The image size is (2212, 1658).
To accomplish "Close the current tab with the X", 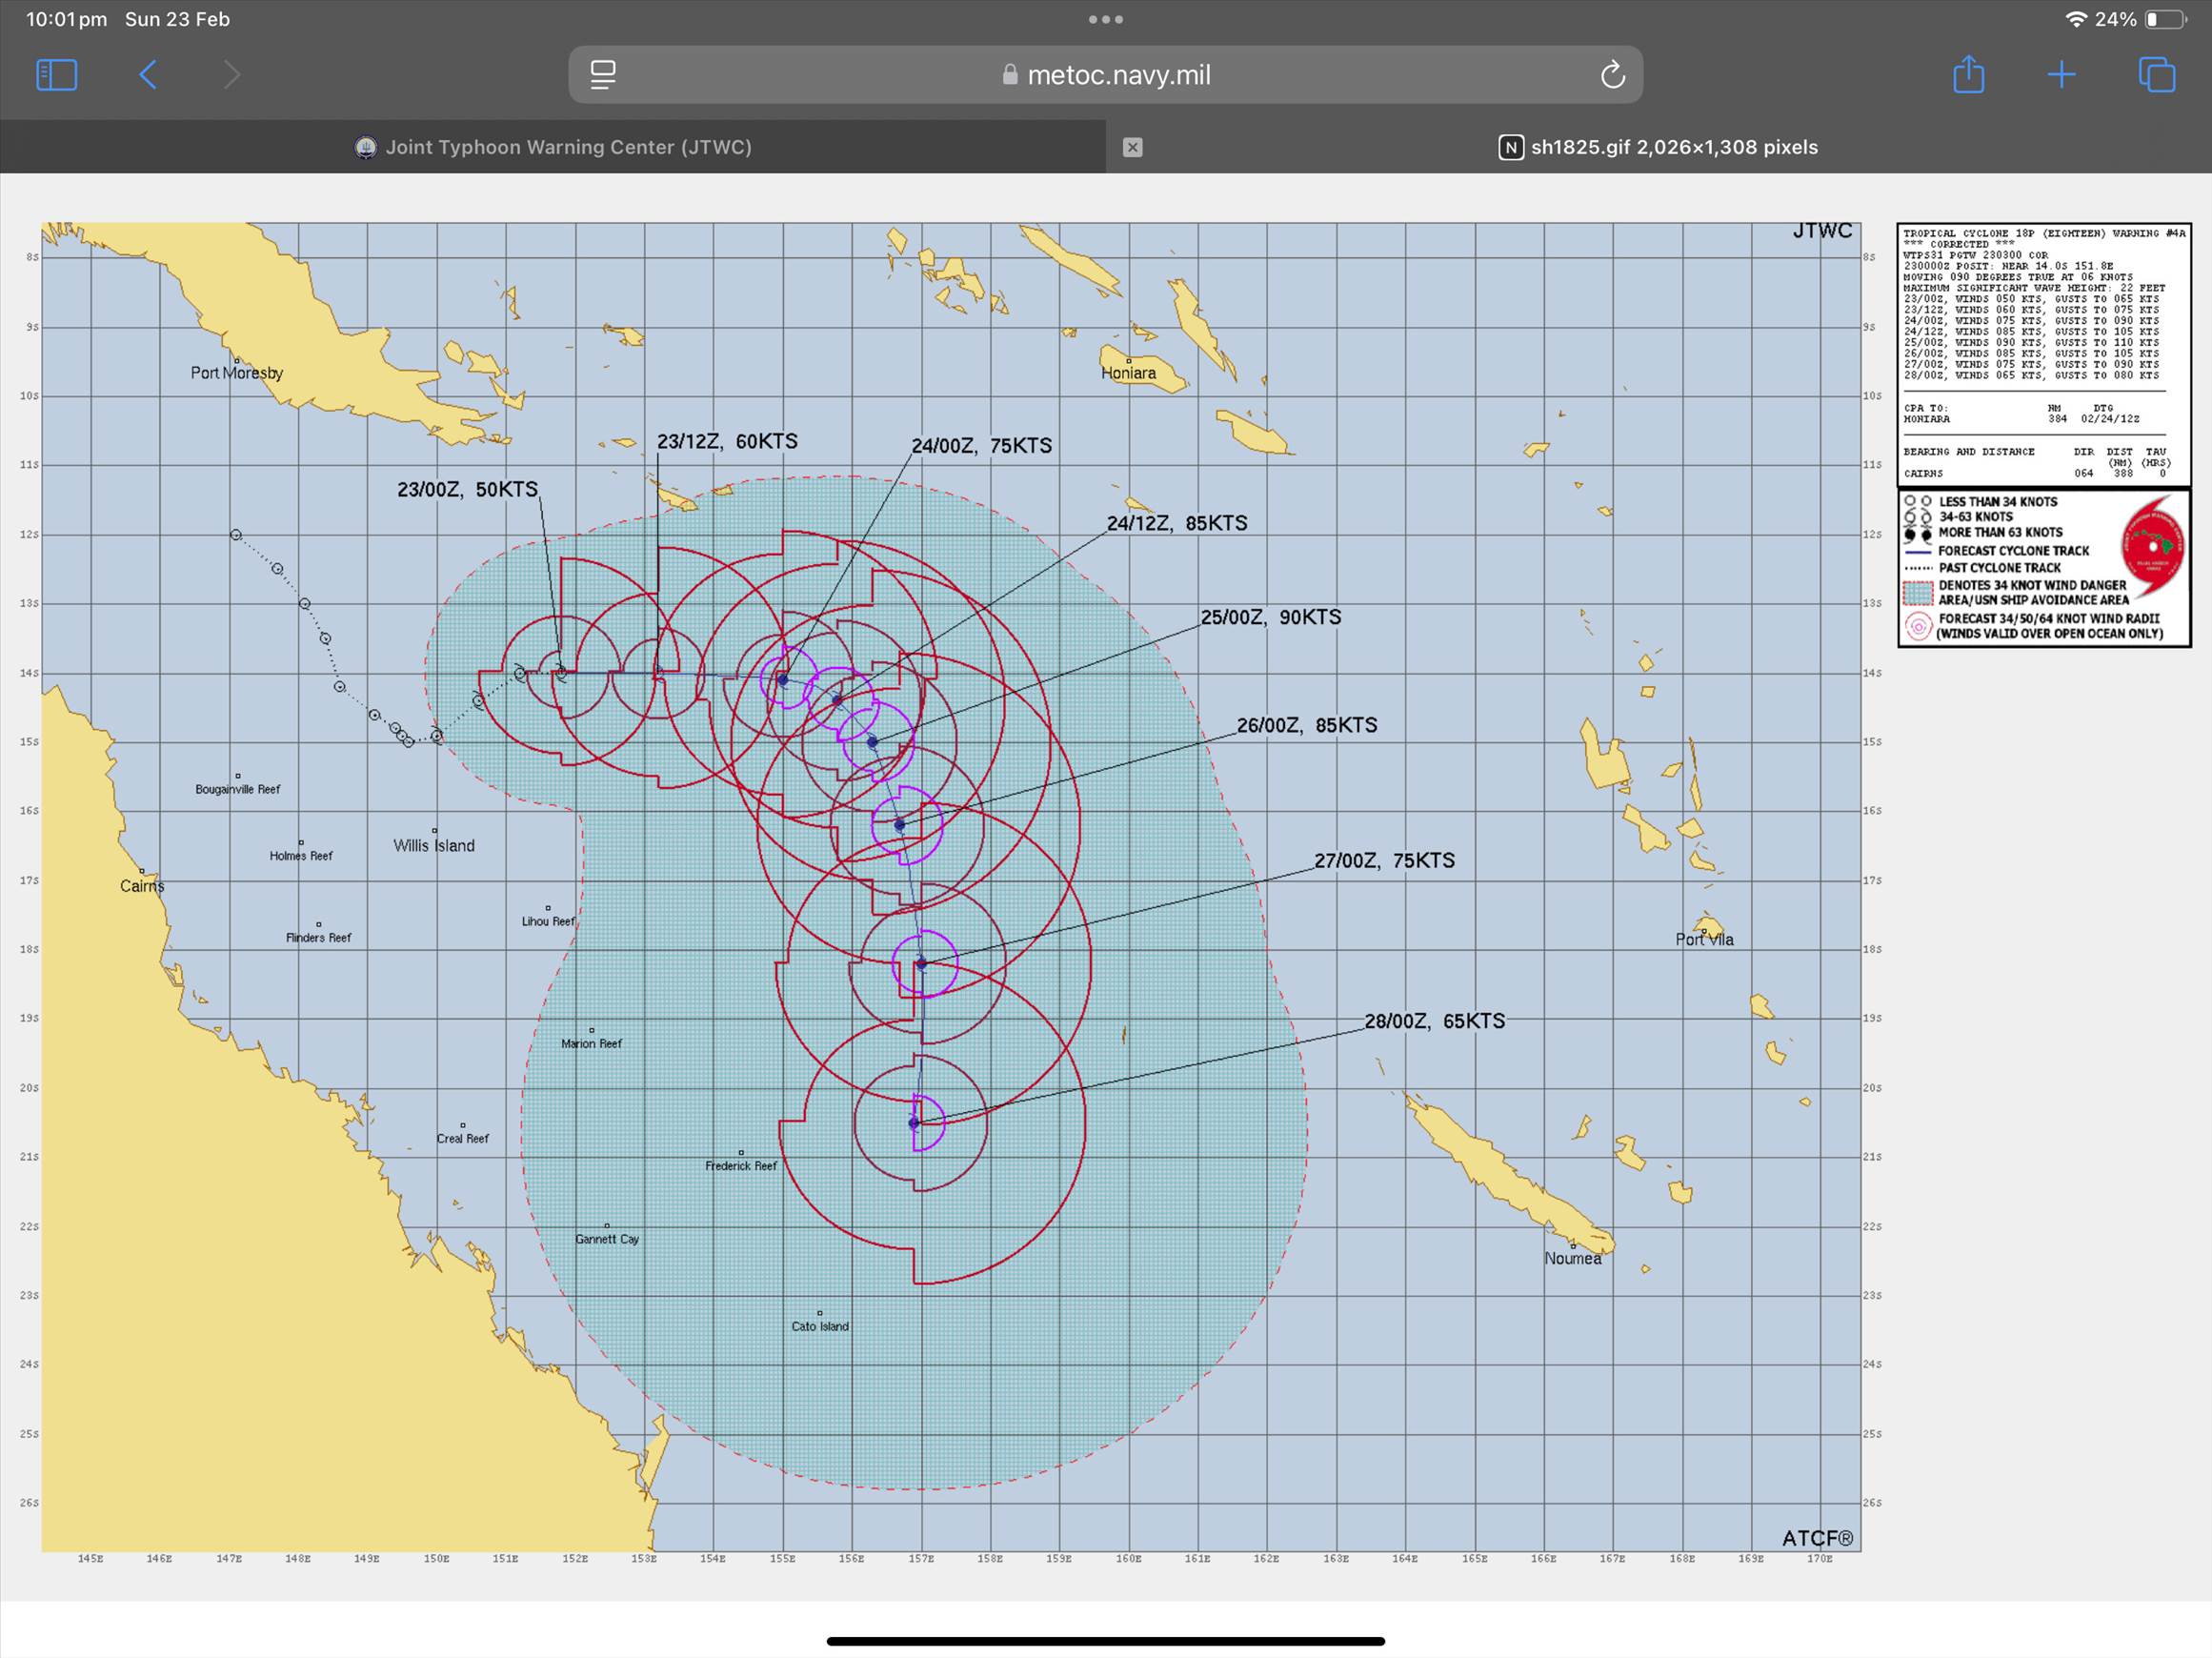I will point(1132,147).
